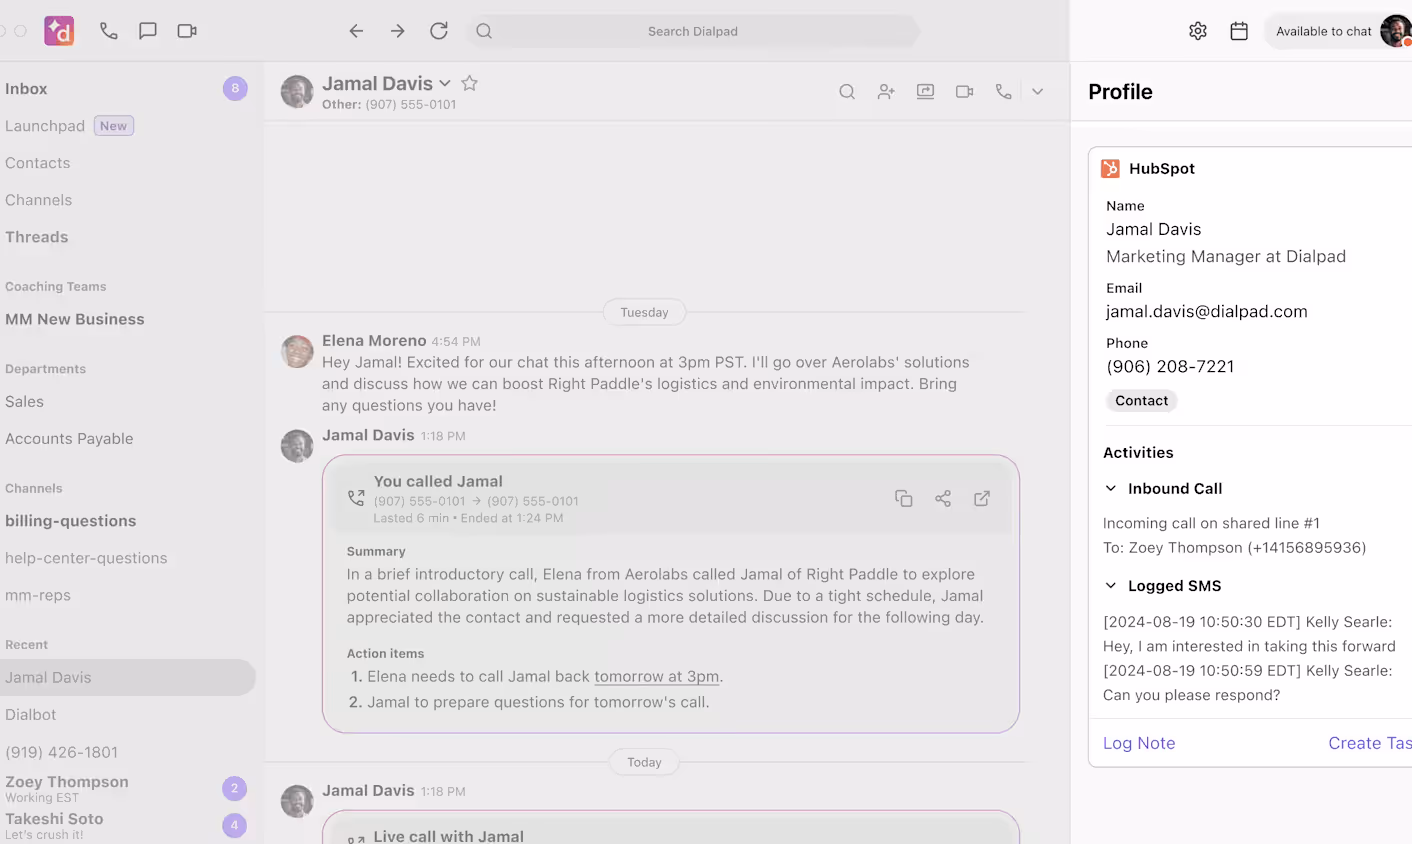Open settings gear icon
This screenshot has width=1412, height=844.
pos(1198,31)
